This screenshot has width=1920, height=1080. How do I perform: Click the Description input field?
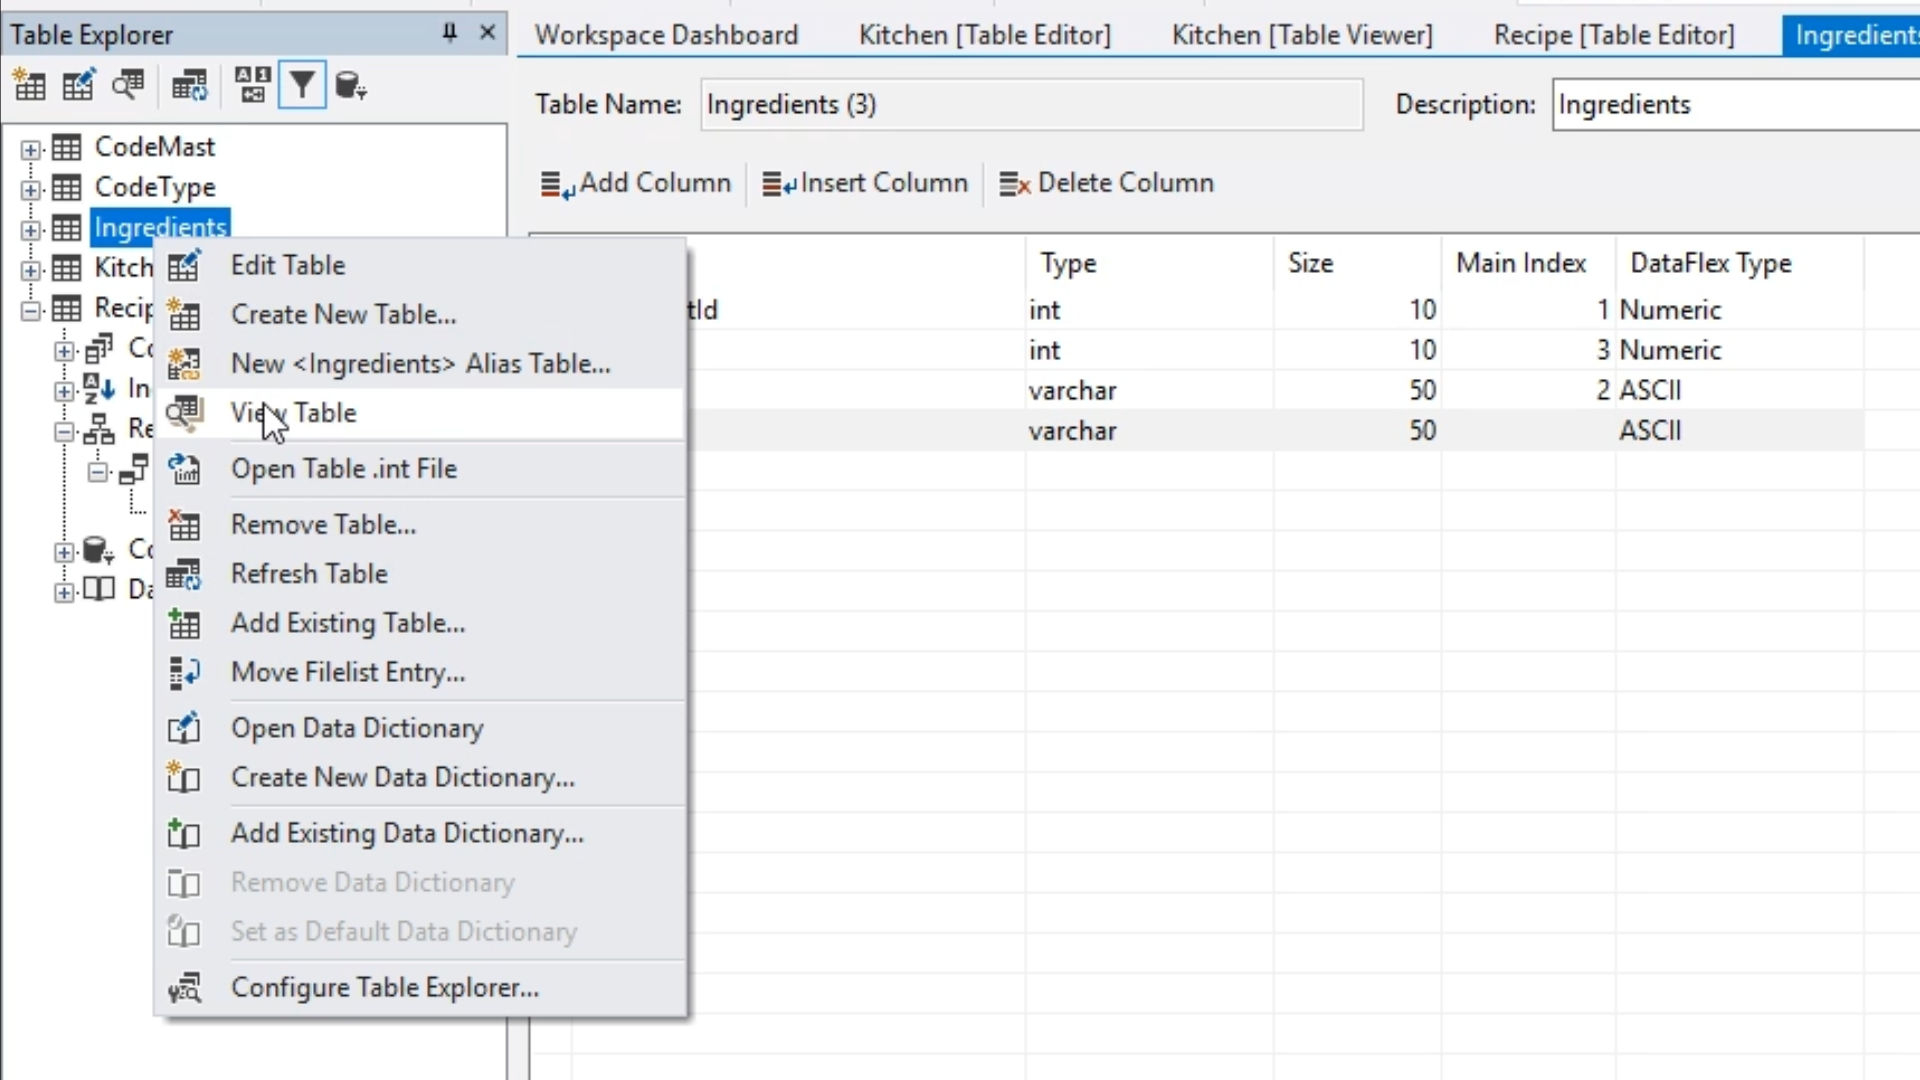coord(1735,105)
